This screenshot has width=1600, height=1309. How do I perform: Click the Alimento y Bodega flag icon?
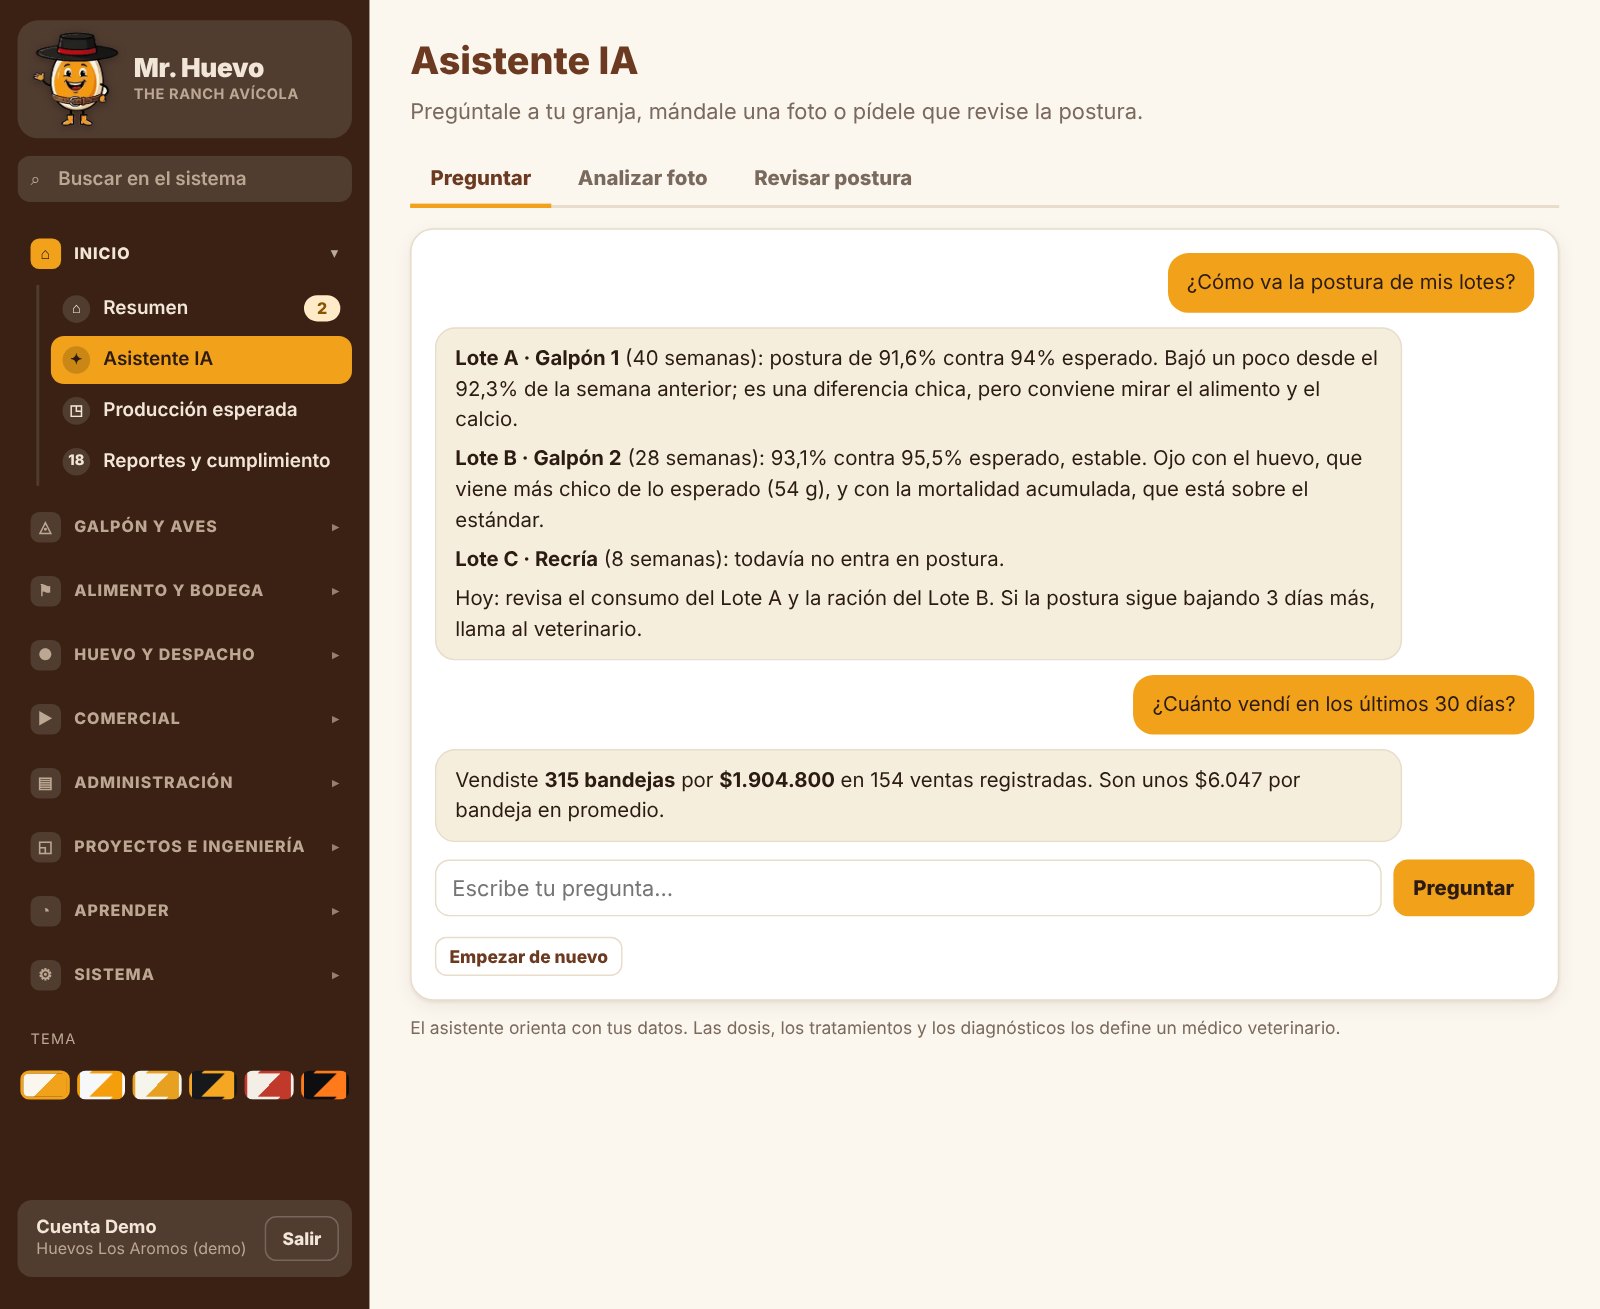[46, 591]
